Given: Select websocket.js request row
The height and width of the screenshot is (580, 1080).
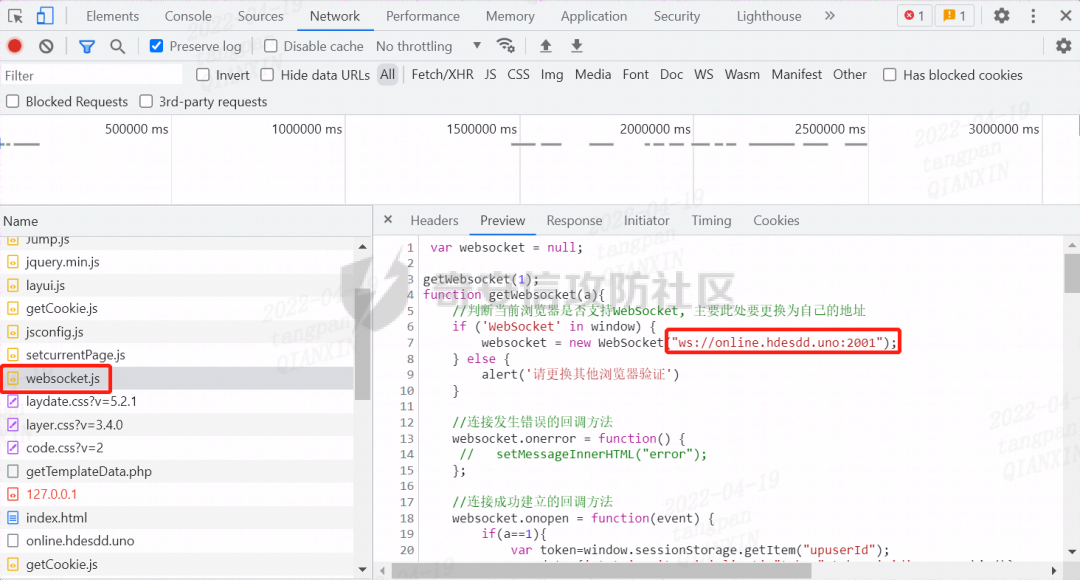Looking at the screenshot, I should coord(178,378).
